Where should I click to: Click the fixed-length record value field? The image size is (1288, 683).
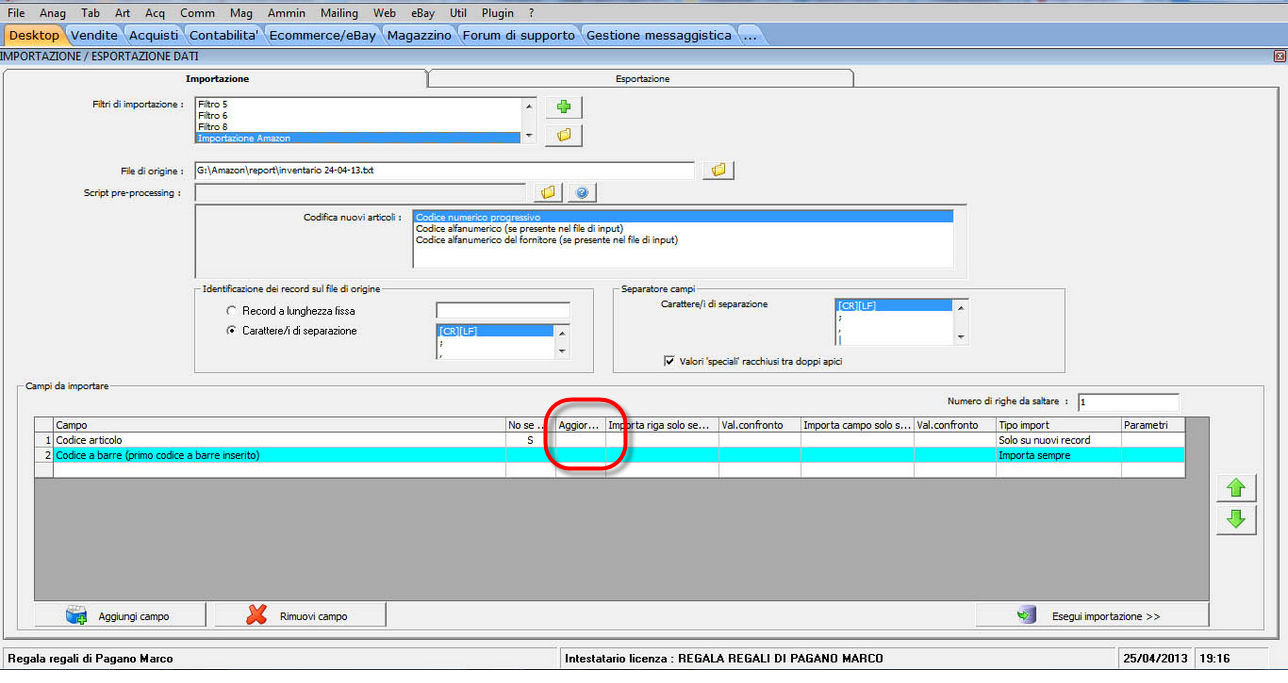click(503, 310)
